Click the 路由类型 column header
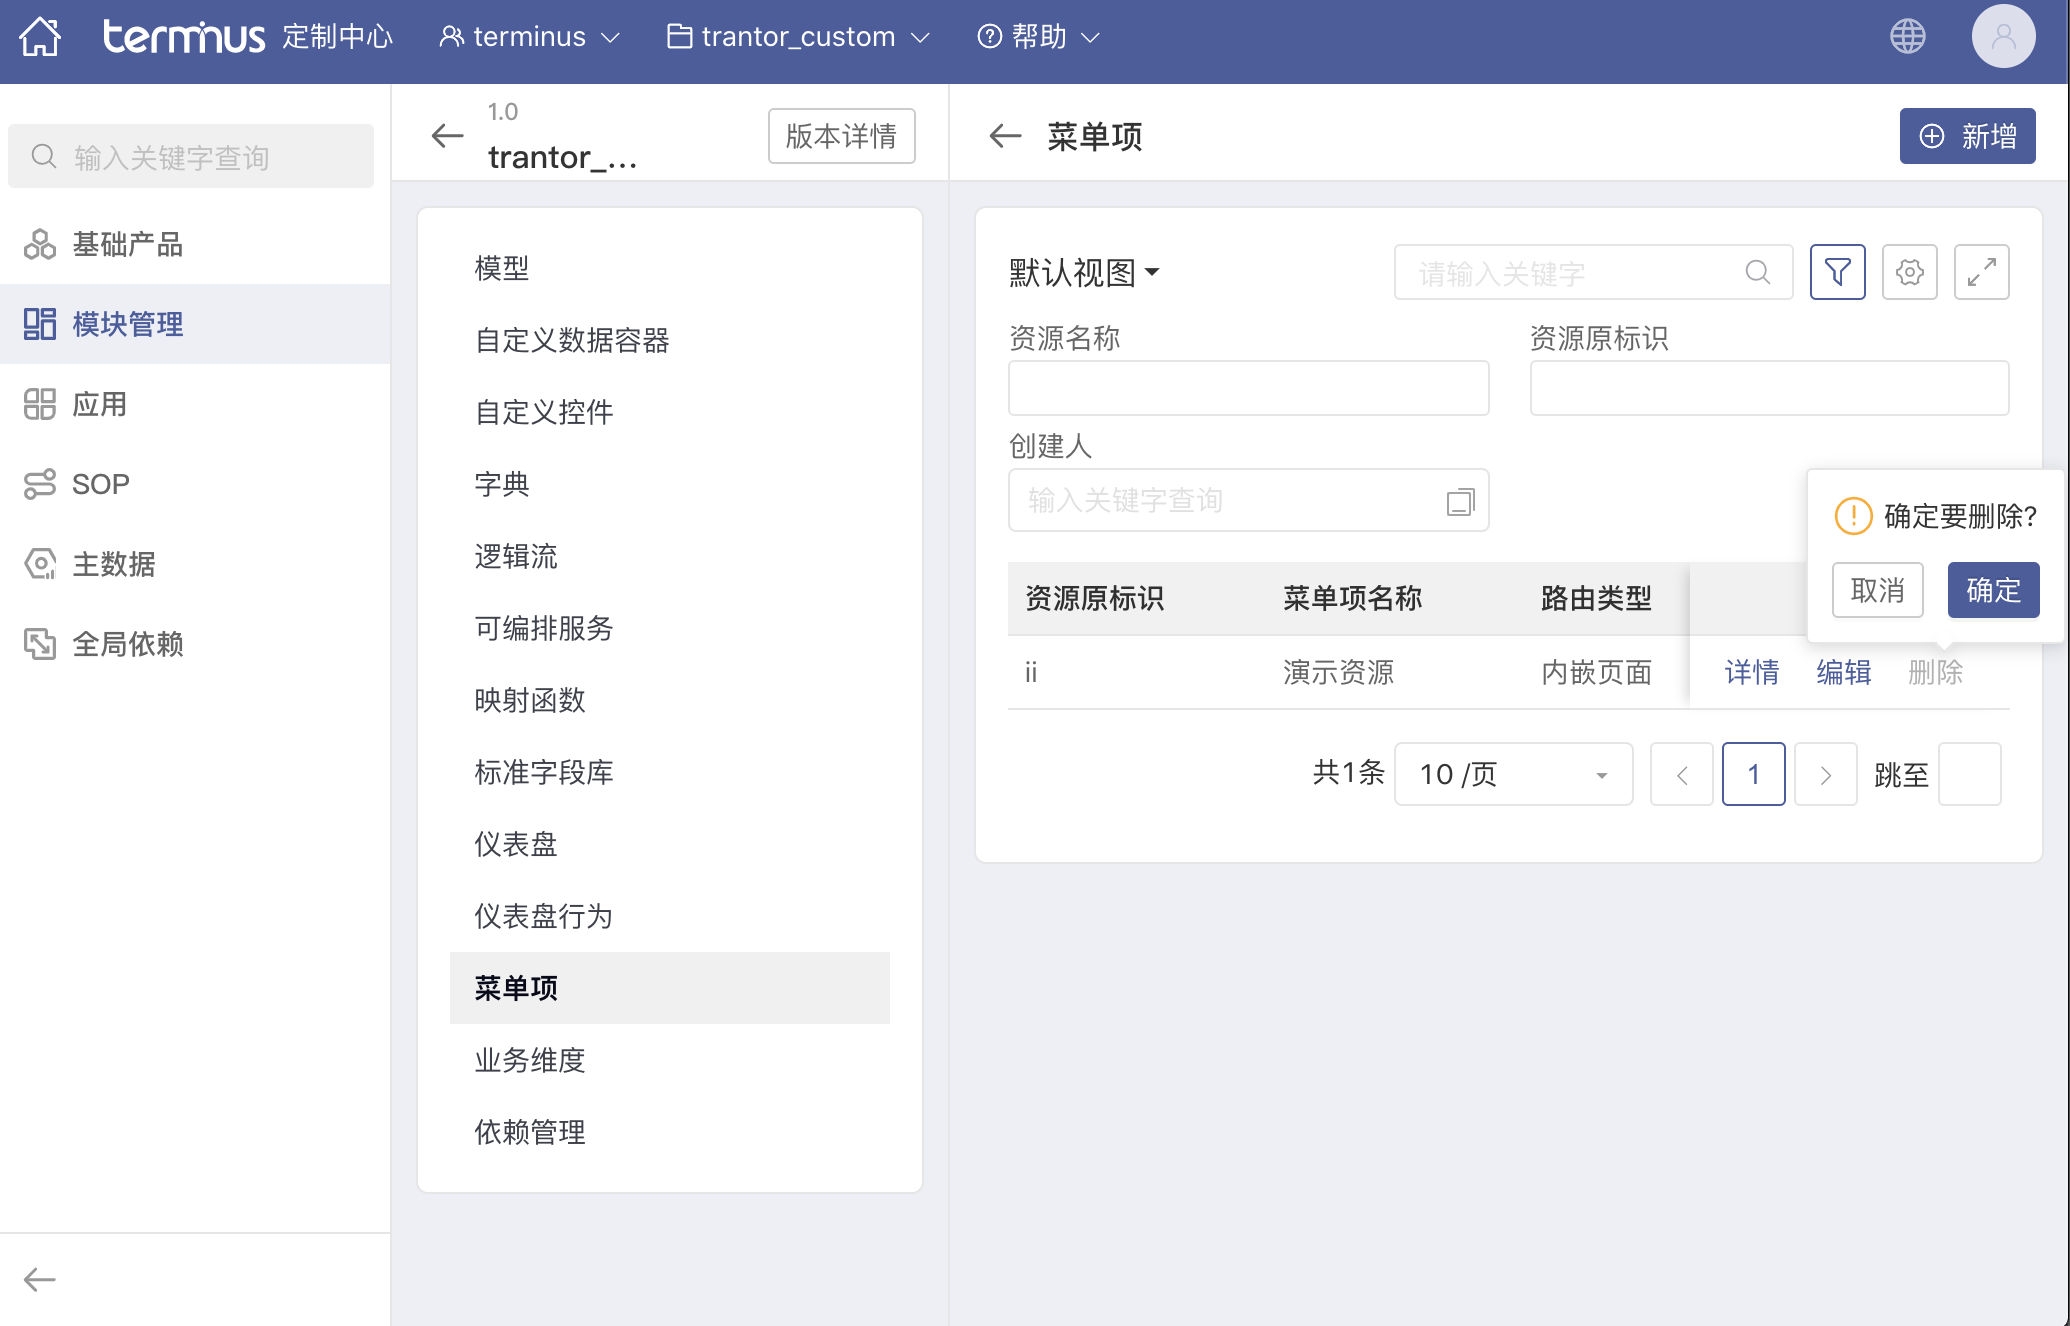 1596,598
